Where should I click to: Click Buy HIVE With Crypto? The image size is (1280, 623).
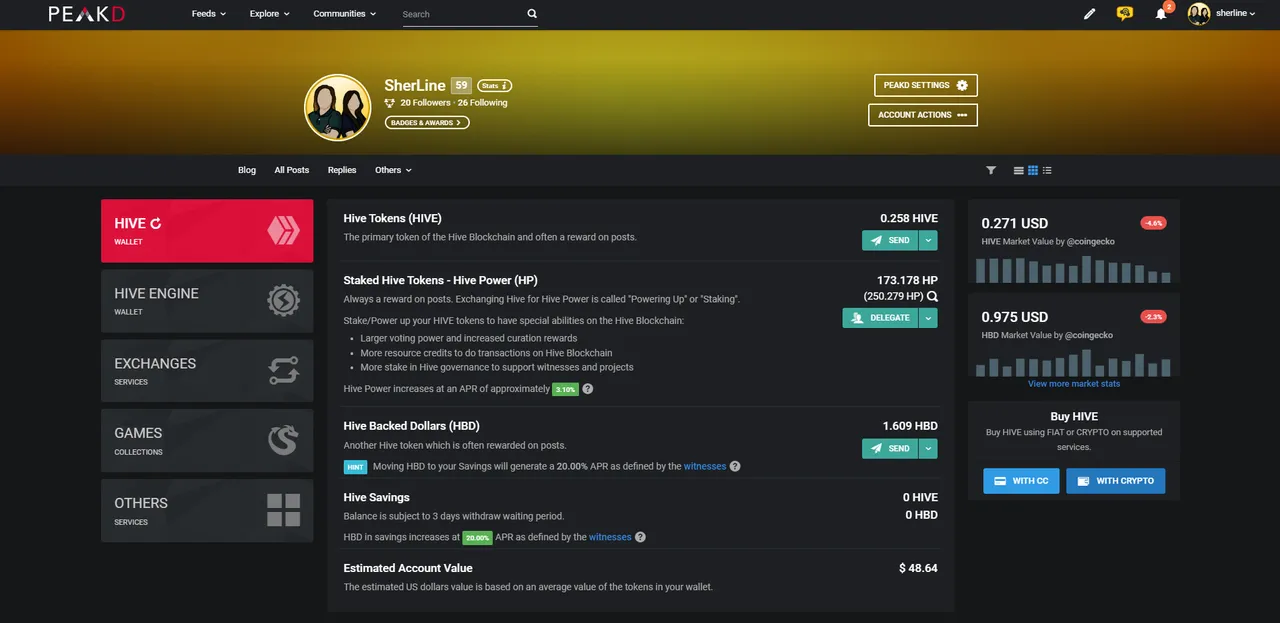[x=1115, y=481]
